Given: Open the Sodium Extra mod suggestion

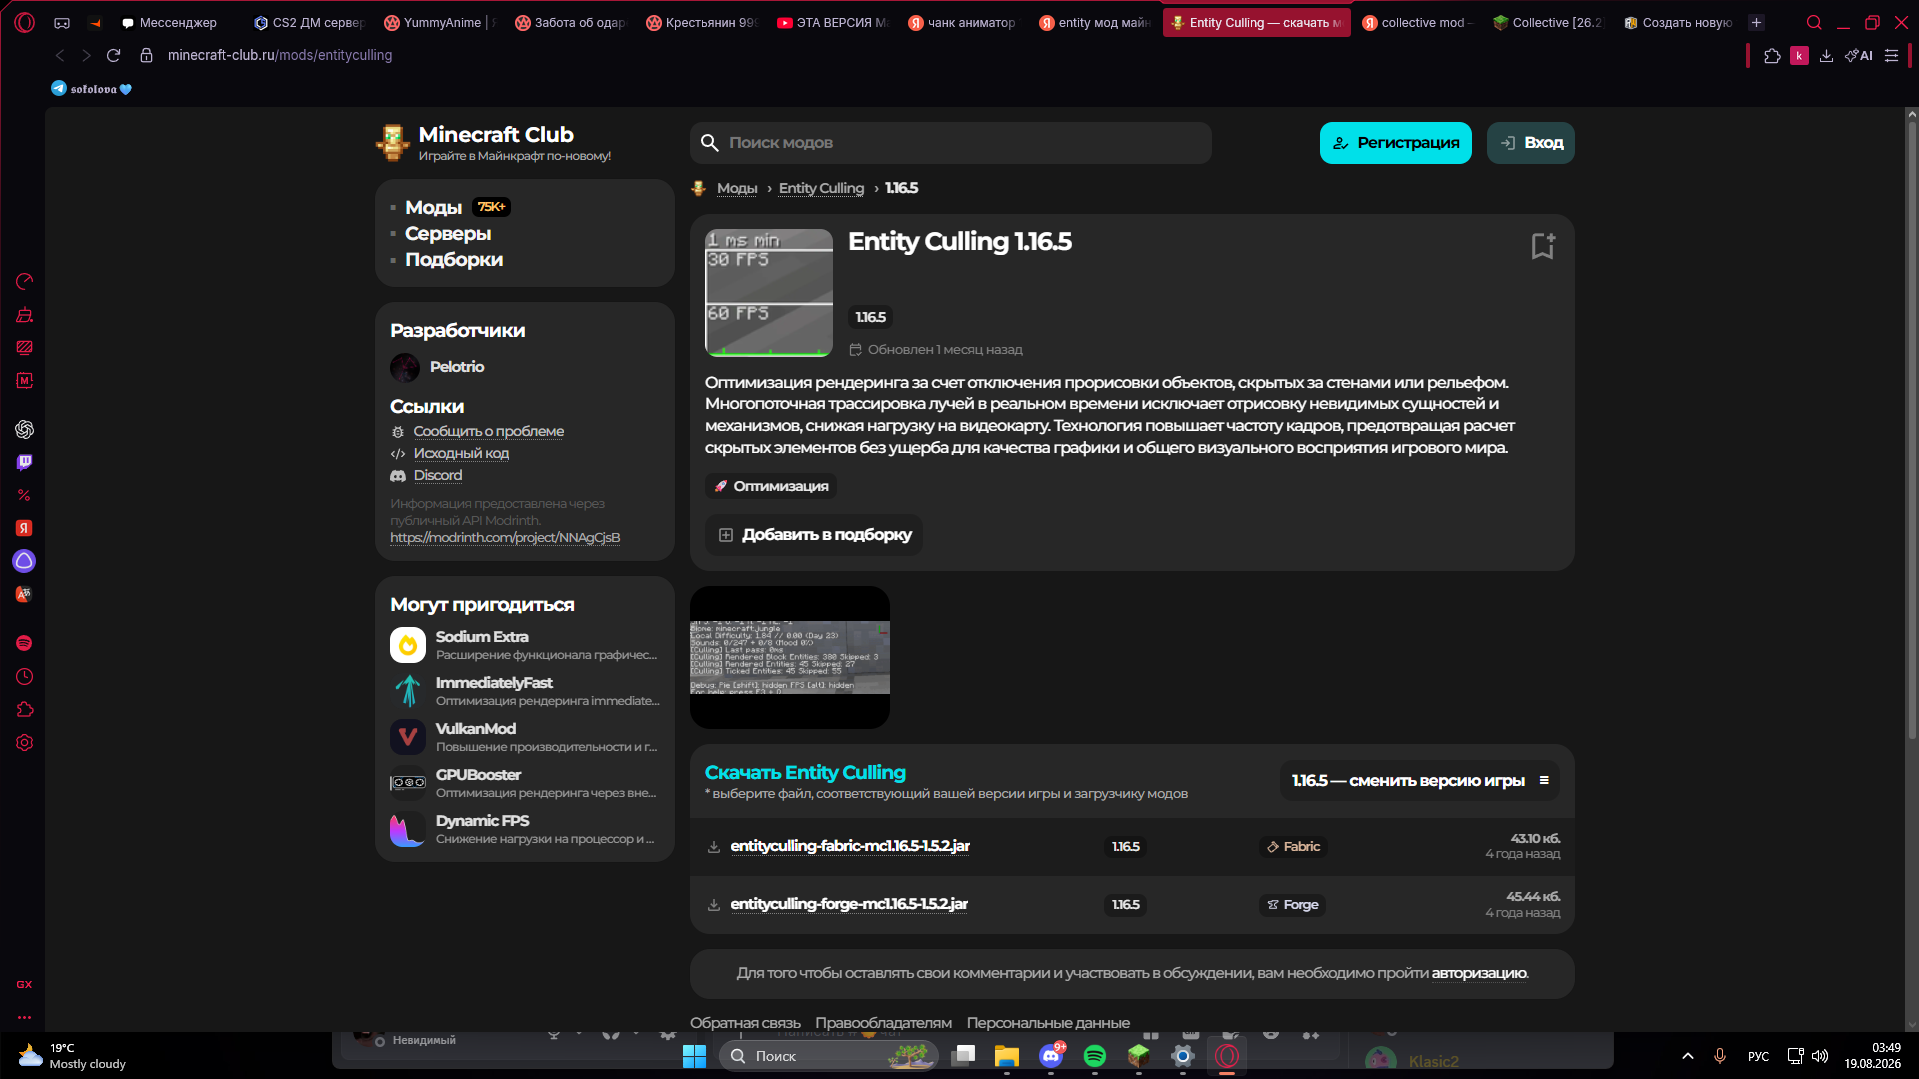Looking at the screenshot, I should click(x=524, y=646).
